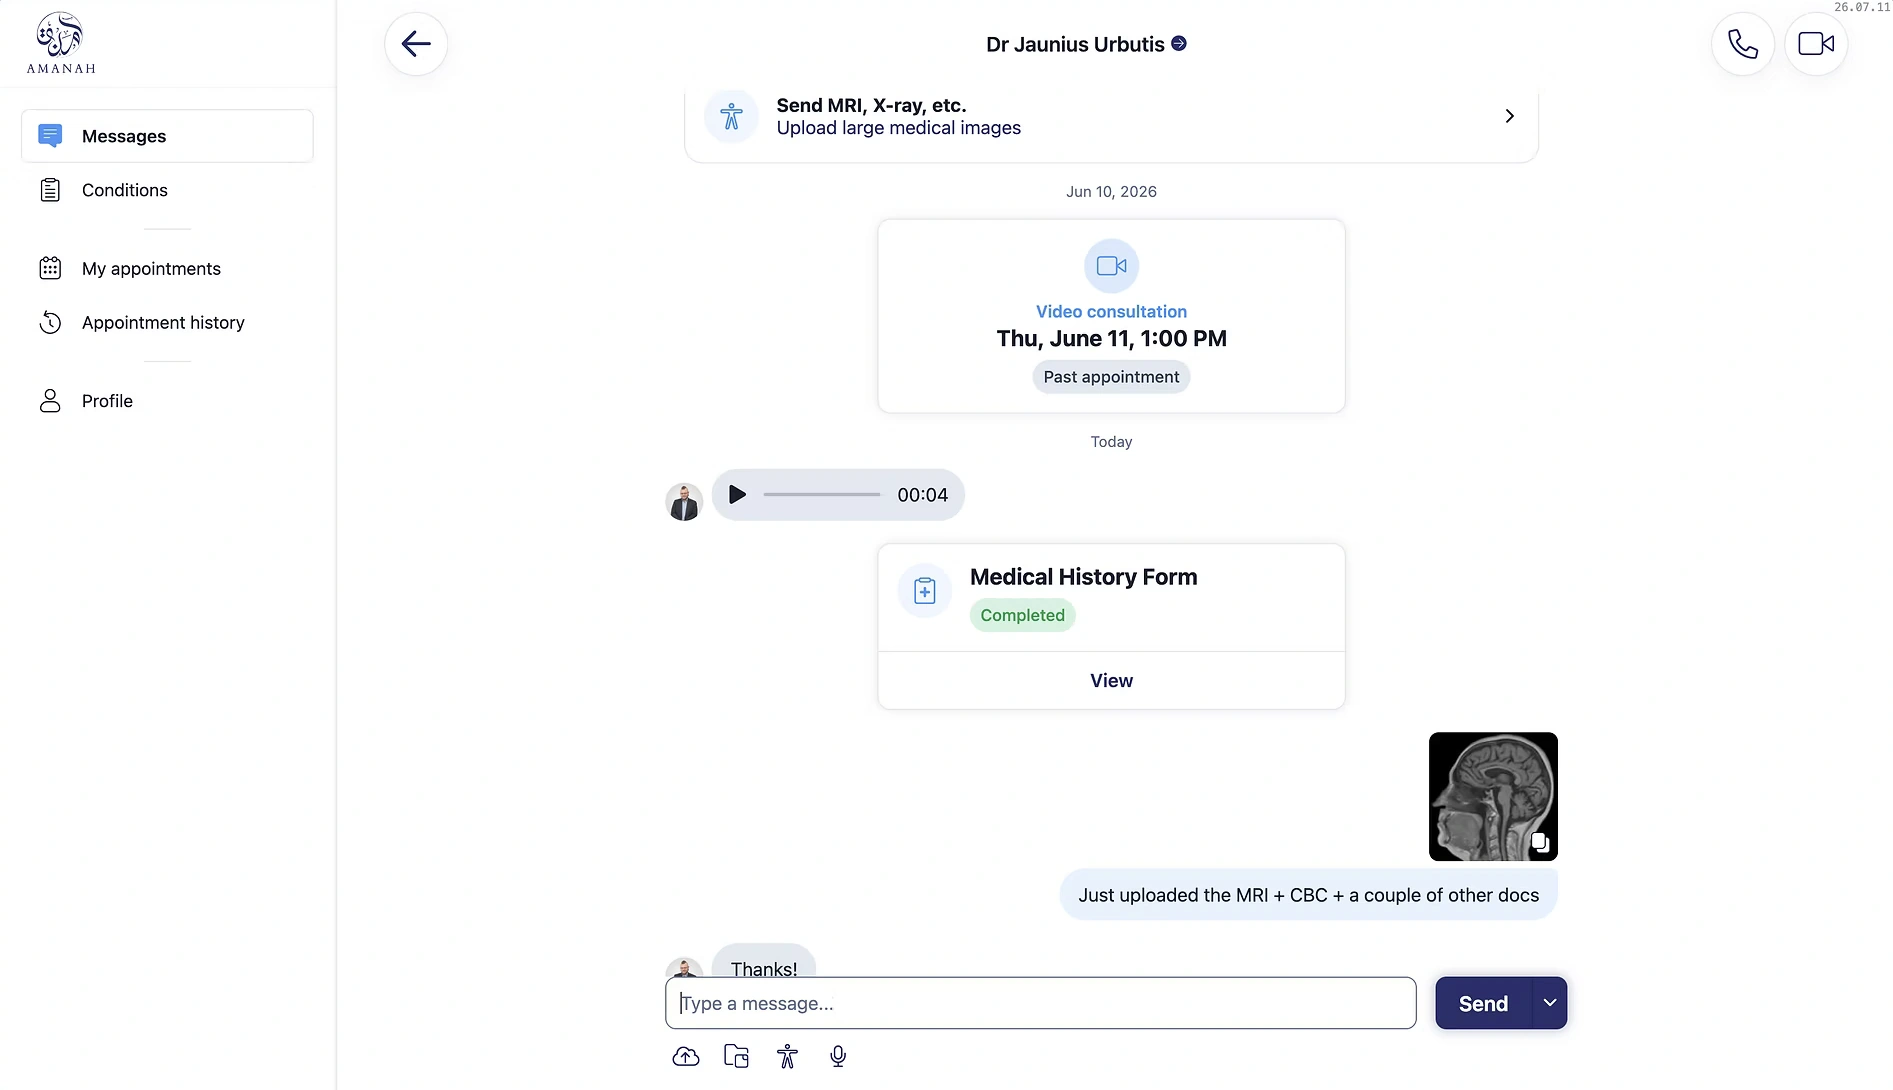Play the 00:04 voice message
Image resolution: width=1893 pixels, height=1090 pixels.
coord(737,494)
